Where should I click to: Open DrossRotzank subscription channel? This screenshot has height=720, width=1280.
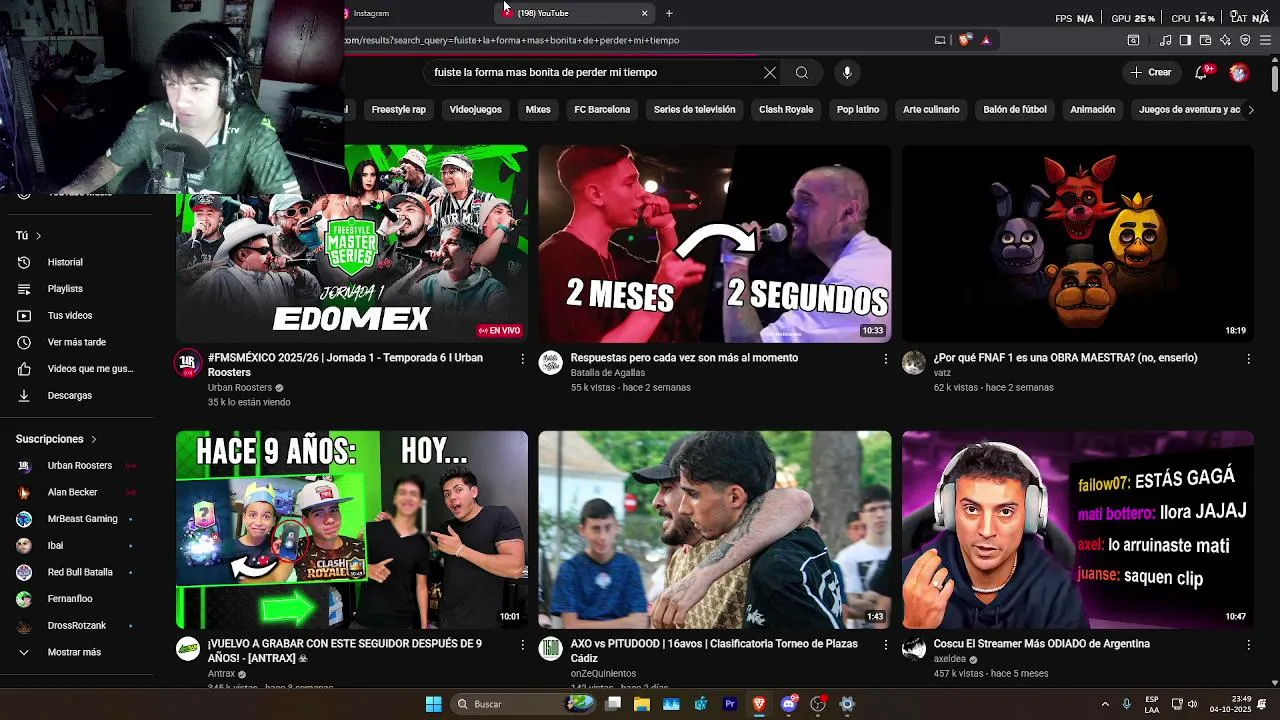[76, 626]
